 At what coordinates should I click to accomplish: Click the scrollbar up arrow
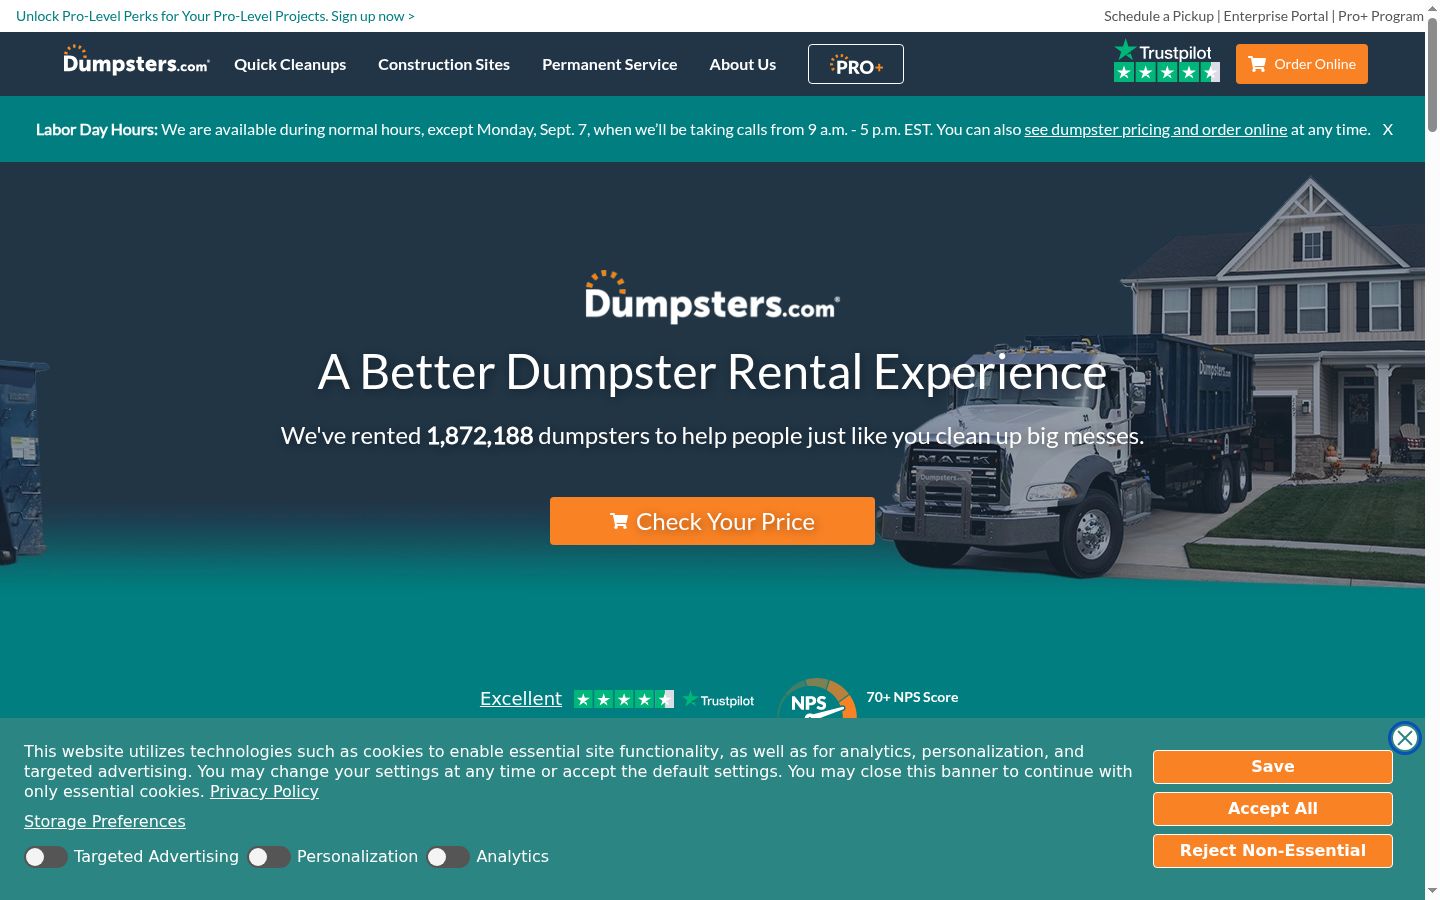pos(1432,8)
